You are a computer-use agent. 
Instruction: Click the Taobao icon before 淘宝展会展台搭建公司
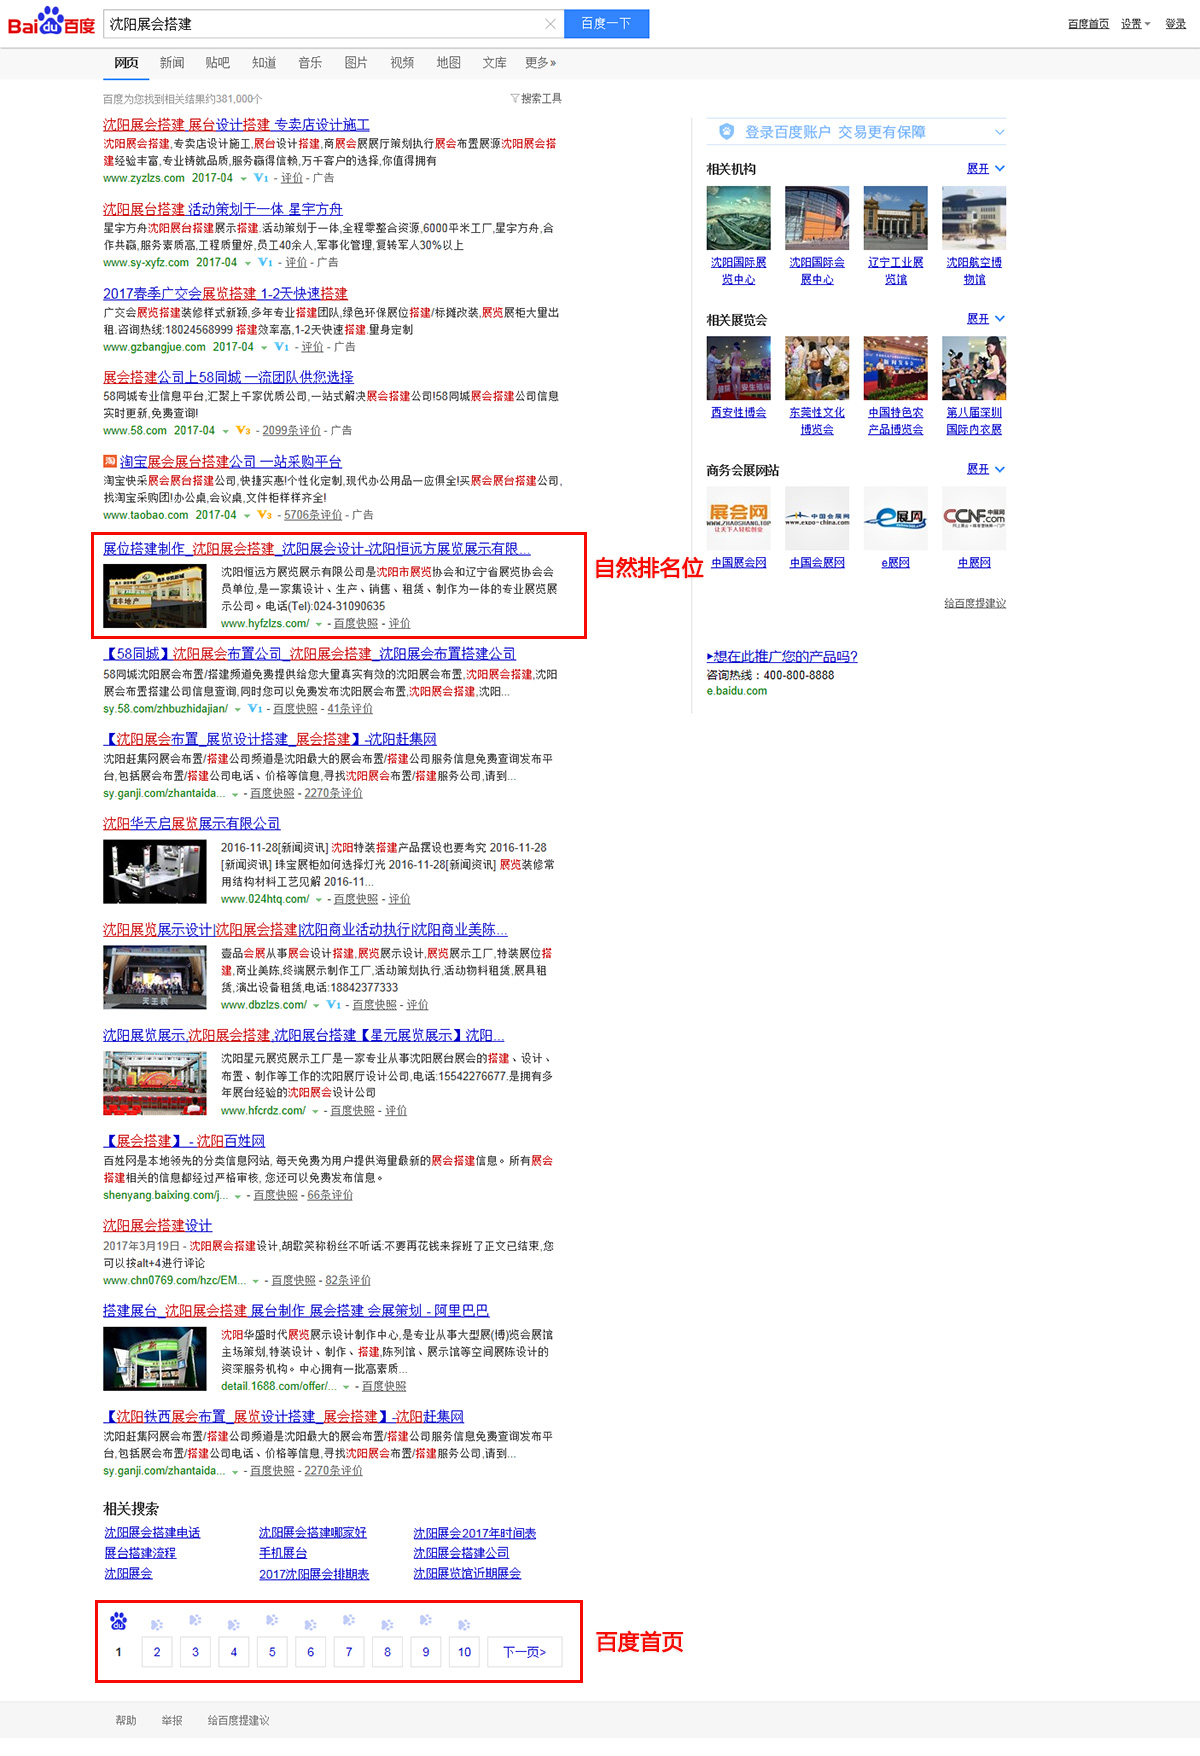click(x=110, y=461)
